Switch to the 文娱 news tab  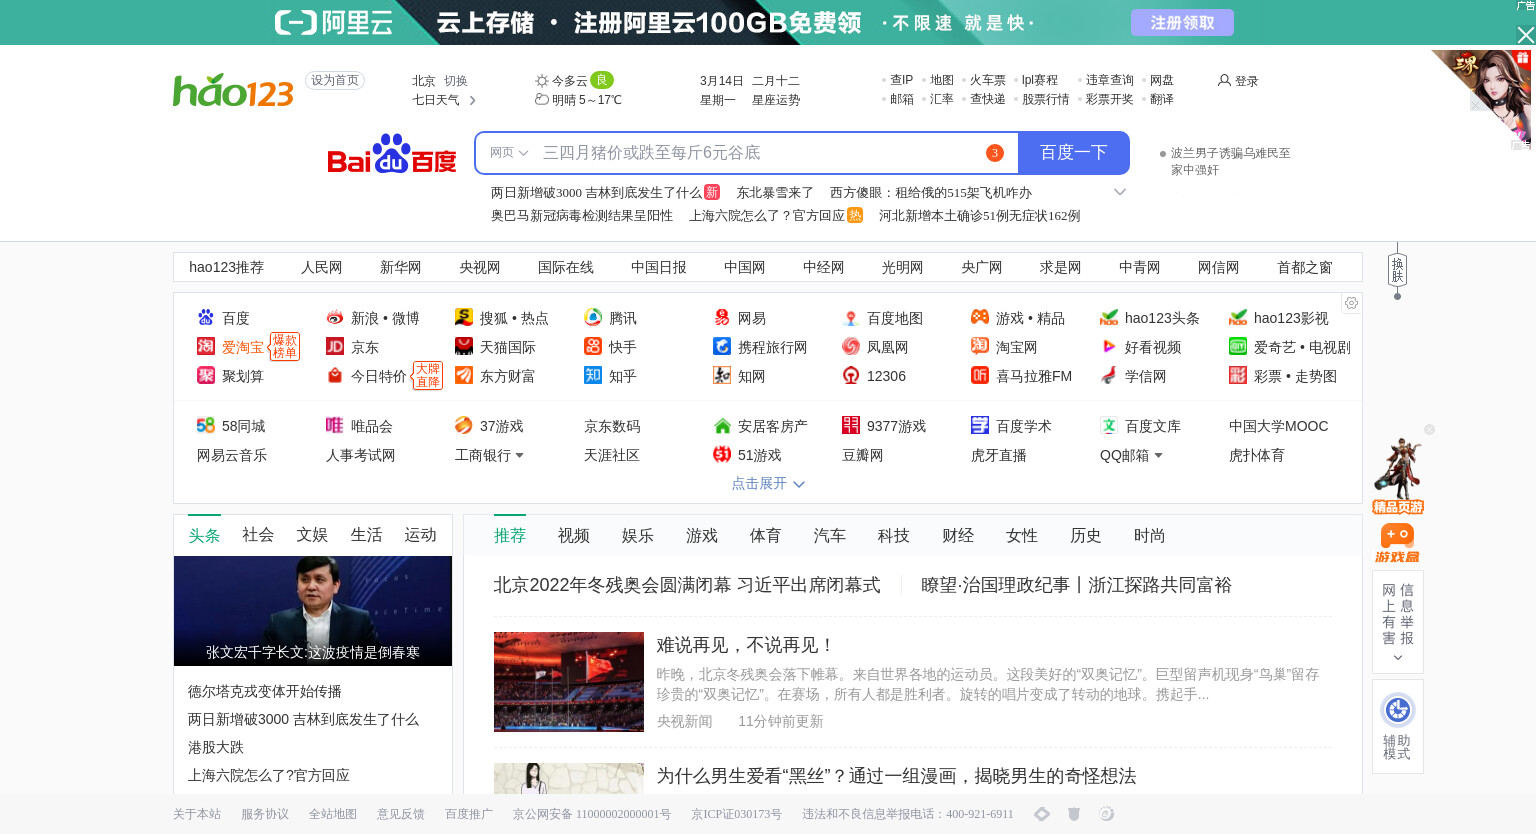coord(312,535)
